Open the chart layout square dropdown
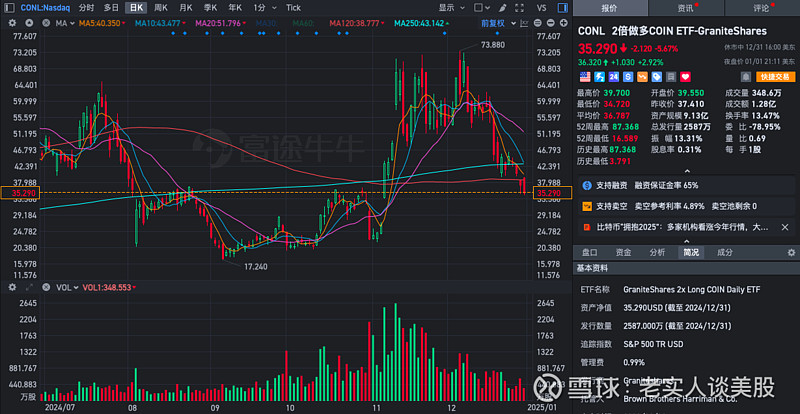This screenshot has height=414, width=800. [x=482, y=8]
